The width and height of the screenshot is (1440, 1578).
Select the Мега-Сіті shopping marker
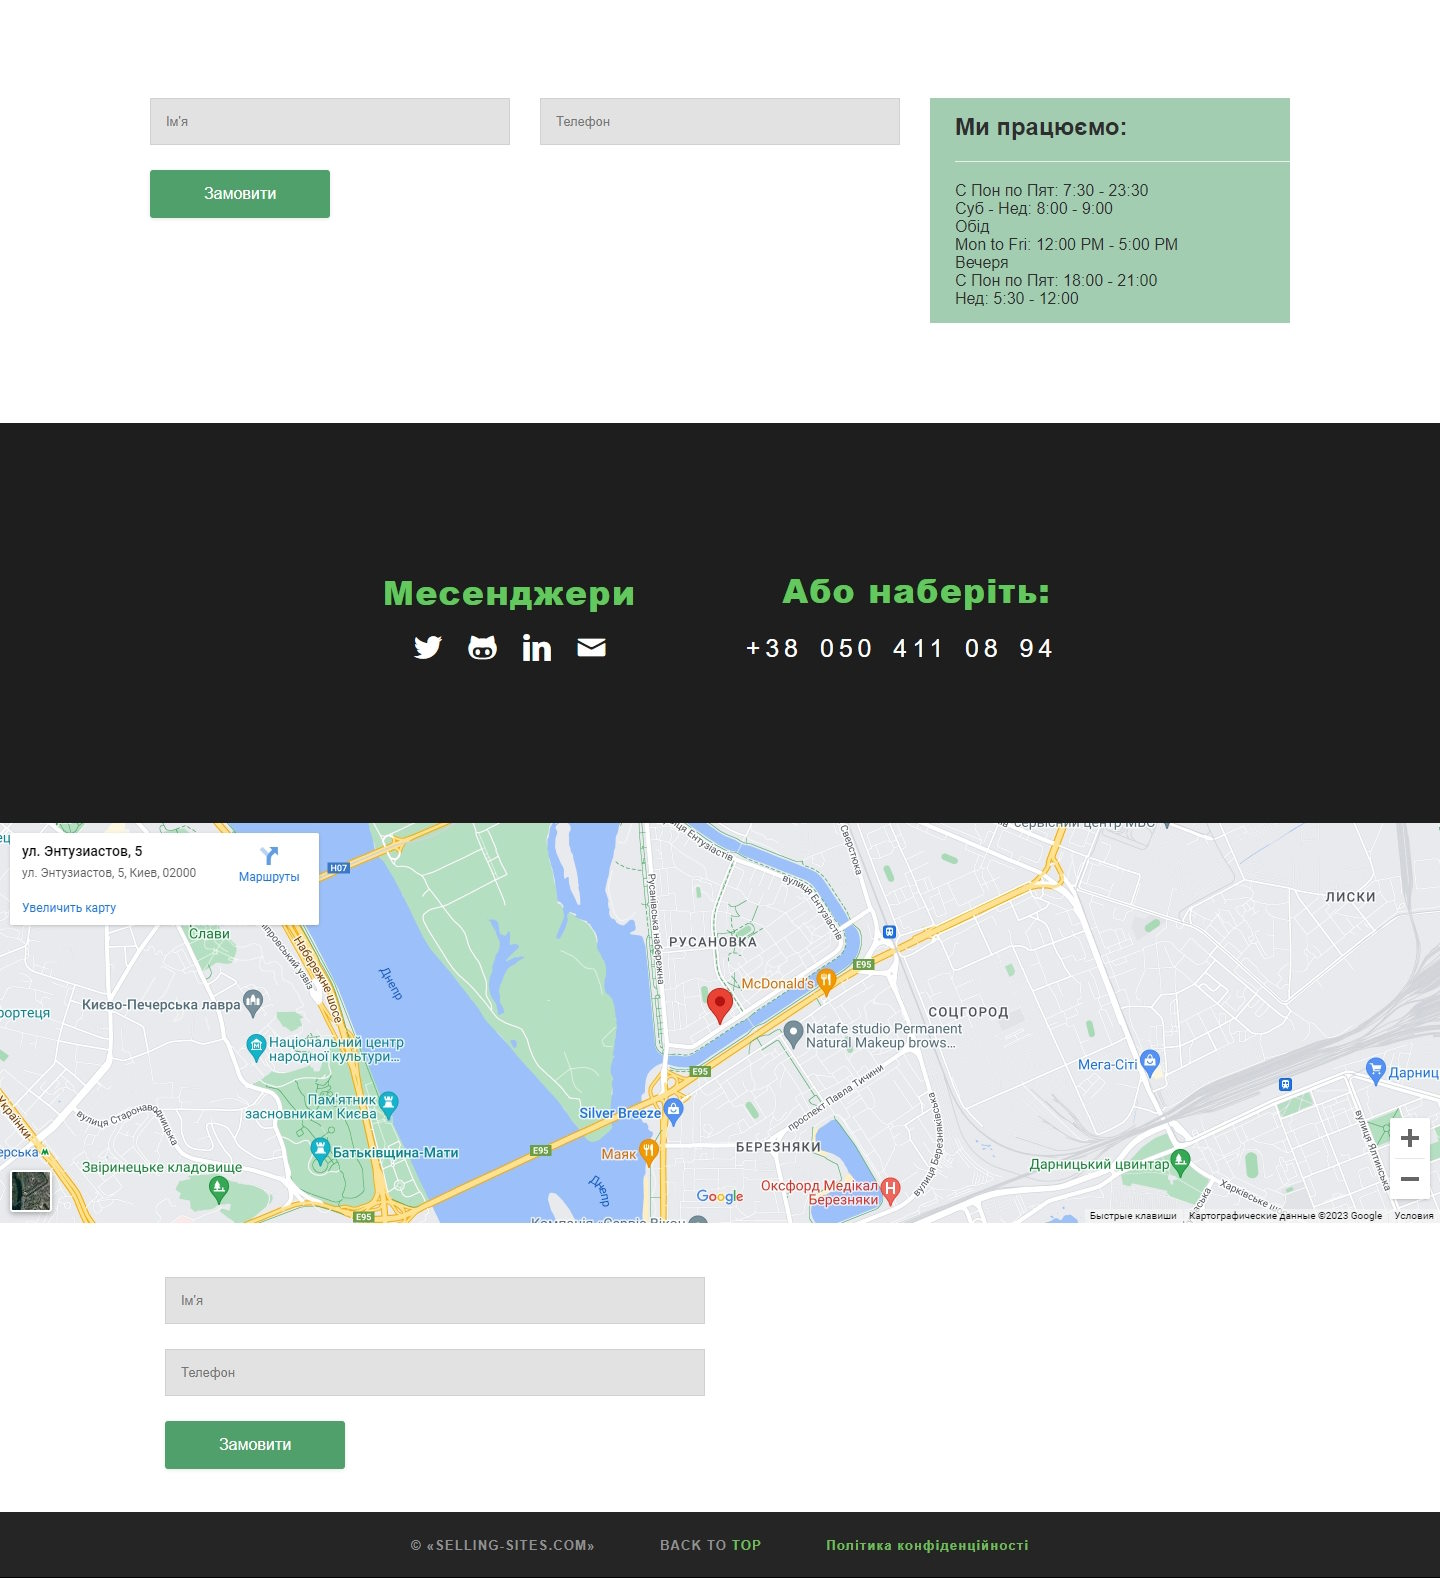1150,1063
